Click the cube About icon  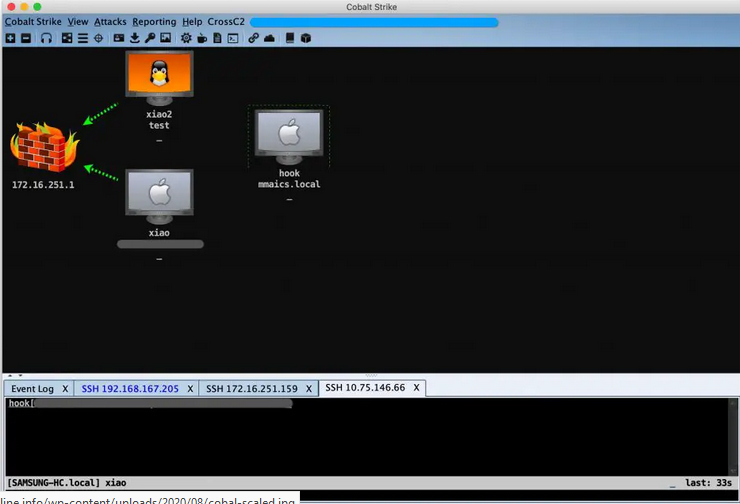[306, 38]
